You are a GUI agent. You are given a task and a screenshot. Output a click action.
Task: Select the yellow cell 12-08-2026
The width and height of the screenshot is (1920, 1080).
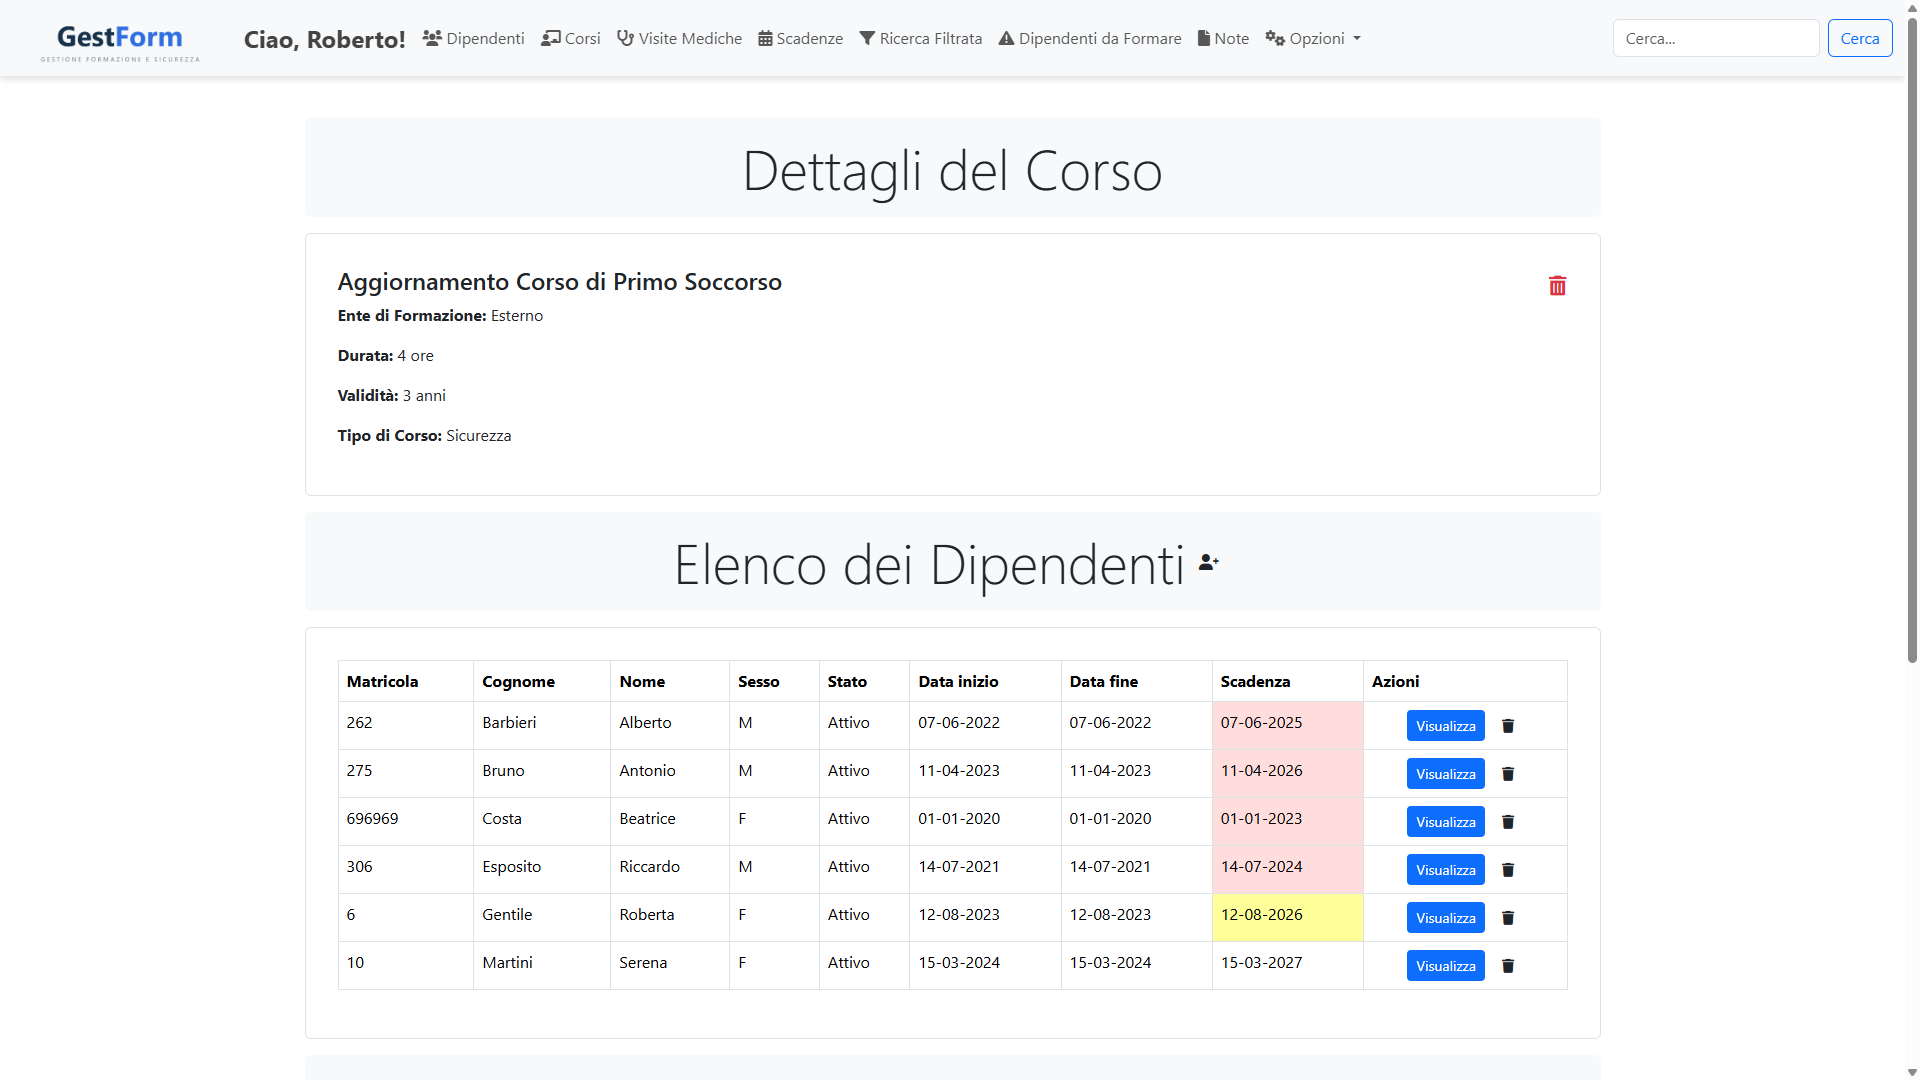point(1287,917)
